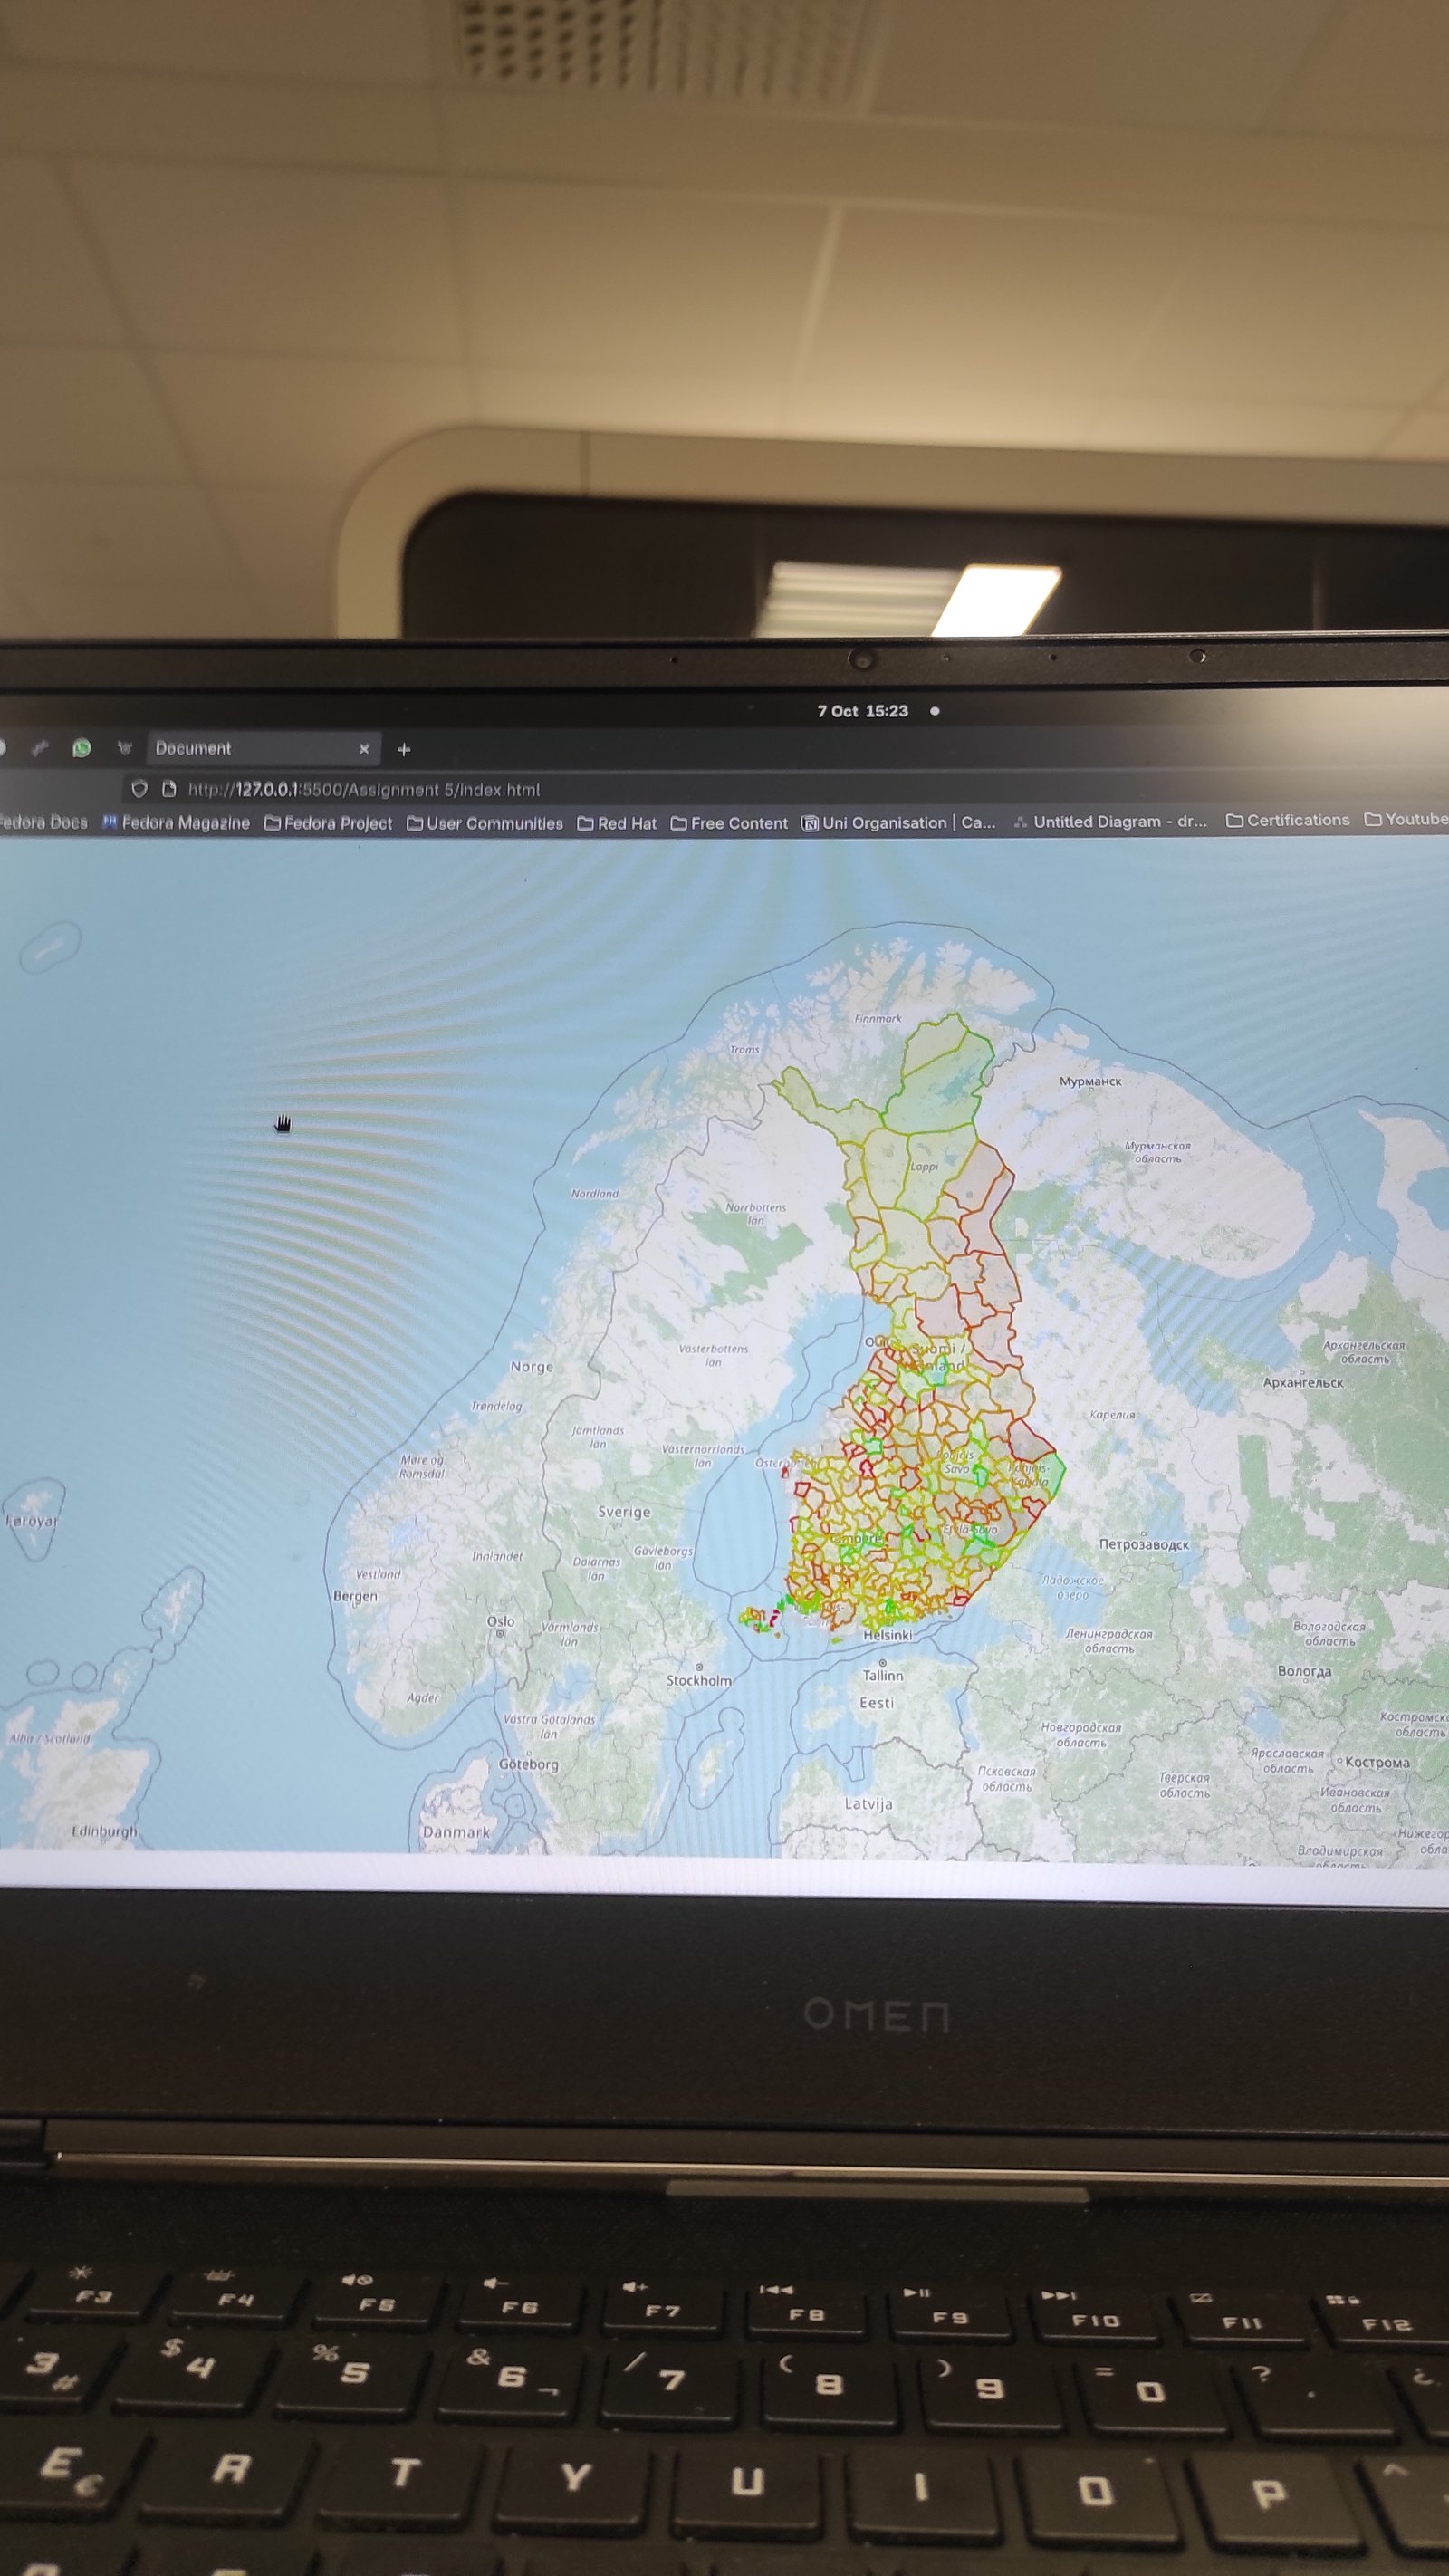The image size is (1449, 2576).
Task: Click the Finnmark region label
Action: coord(878,1019)
